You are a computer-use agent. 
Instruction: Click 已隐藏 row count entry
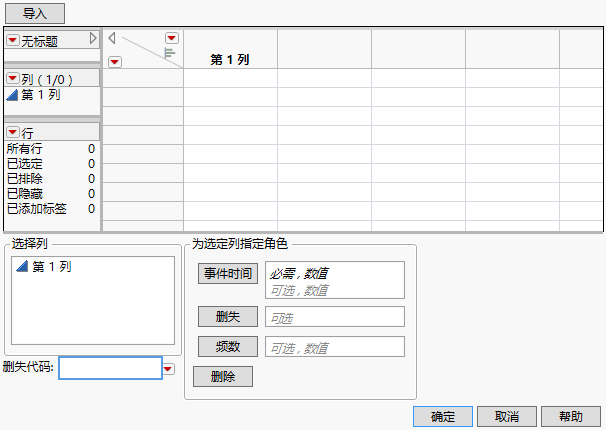pyautogui.click(x=51, y=194)
